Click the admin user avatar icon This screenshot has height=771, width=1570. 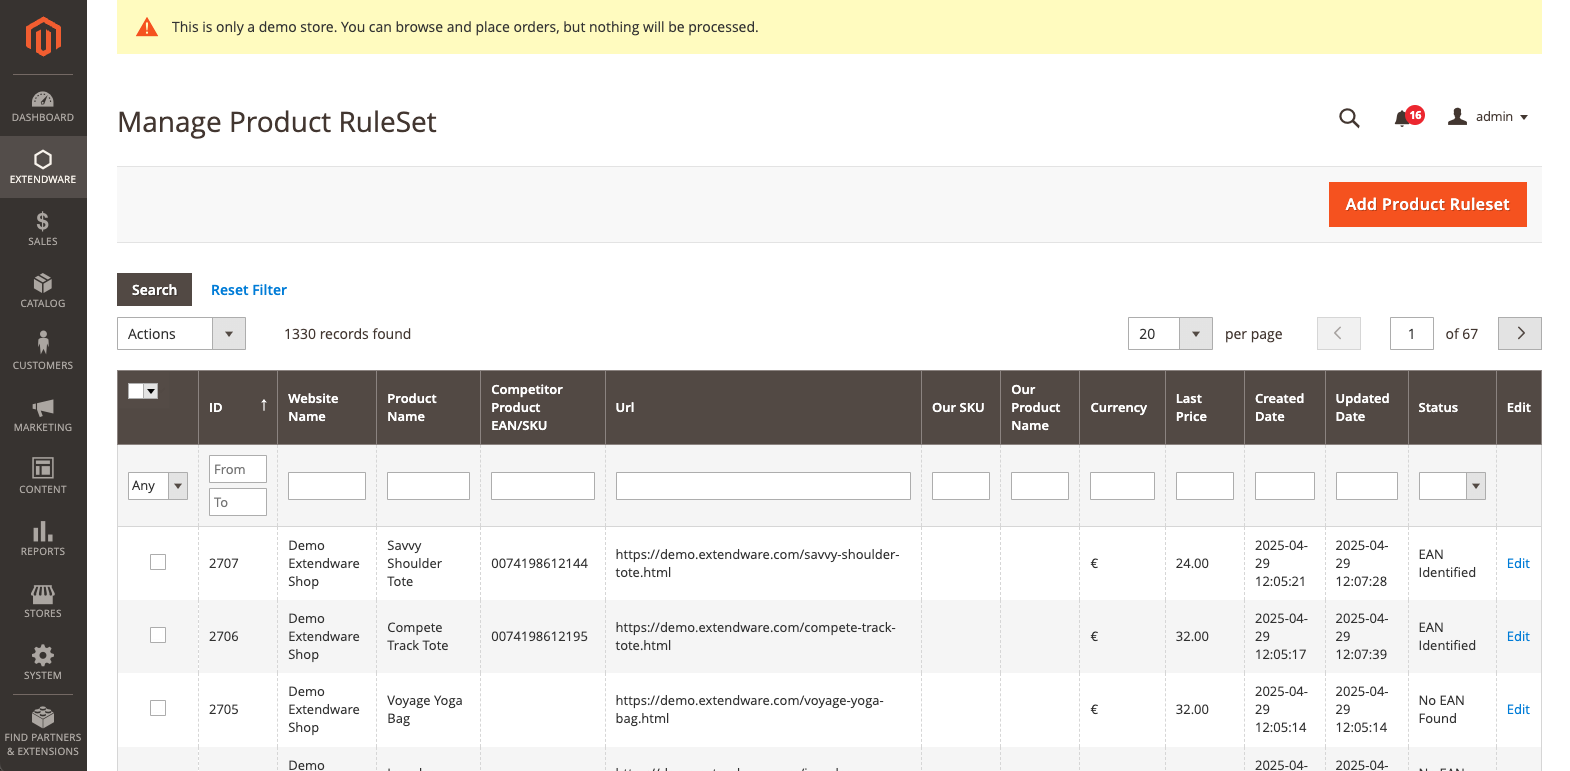click(1457, 117)
